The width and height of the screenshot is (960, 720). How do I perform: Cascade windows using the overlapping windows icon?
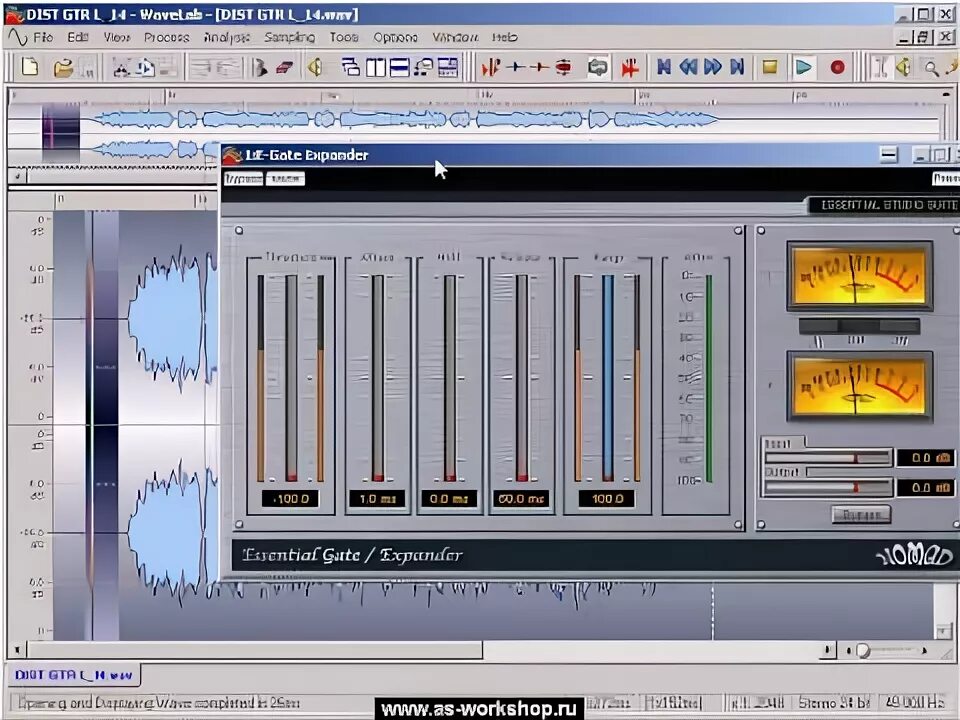[351, 67]
